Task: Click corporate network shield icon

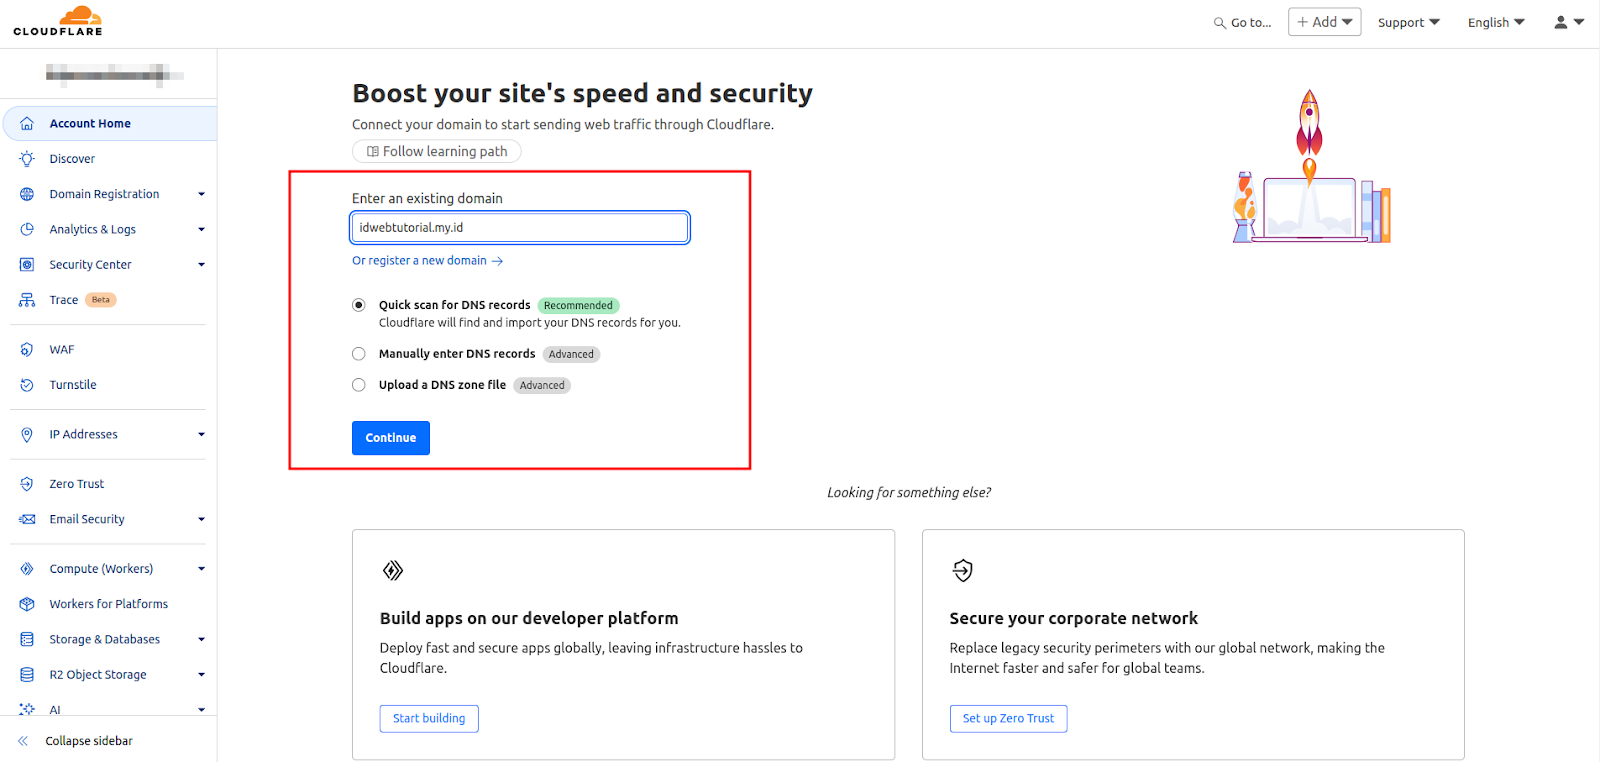Action: (x=962, y=570)
